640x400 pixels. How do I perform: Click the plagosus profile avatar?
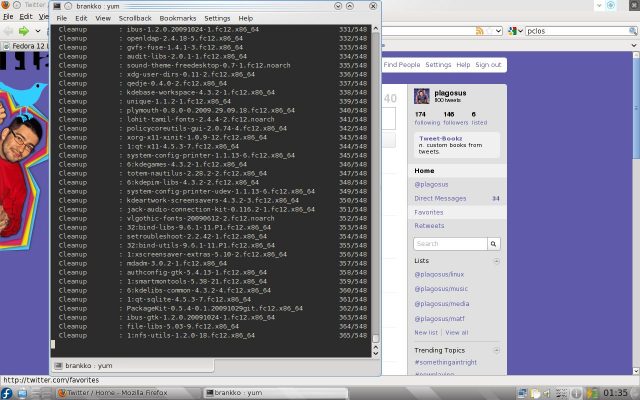pyautogui.click(x=422, y=96)
